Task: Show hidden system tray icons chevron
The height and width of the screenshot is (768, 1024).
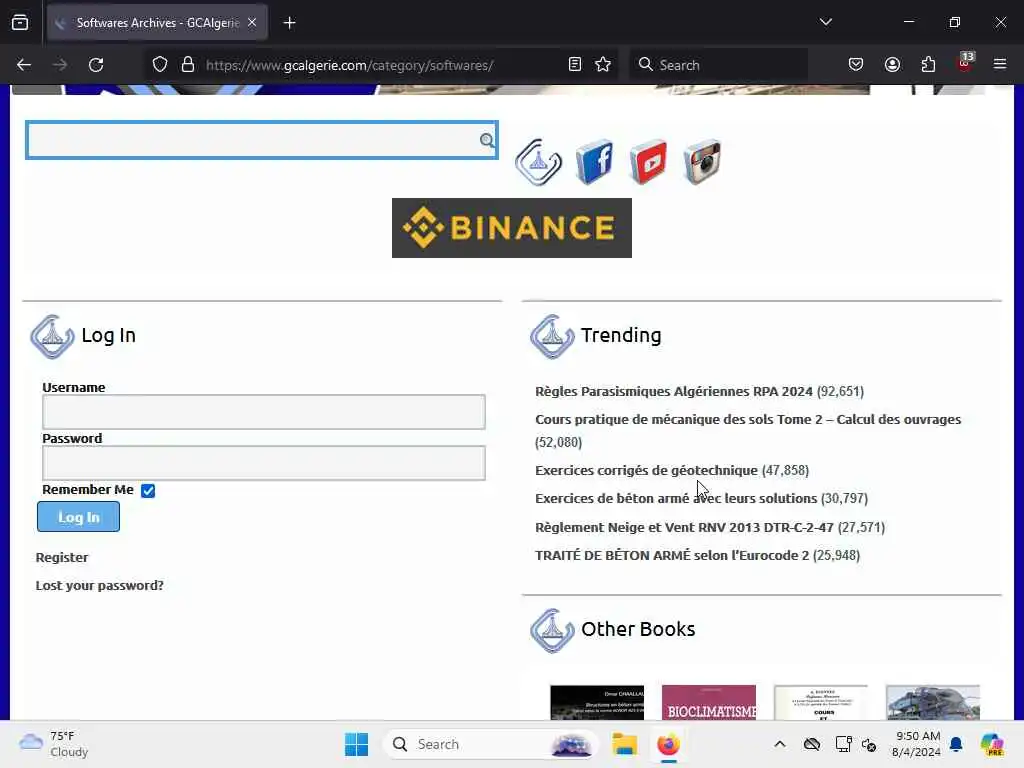Action: click(x=780, y=744)
